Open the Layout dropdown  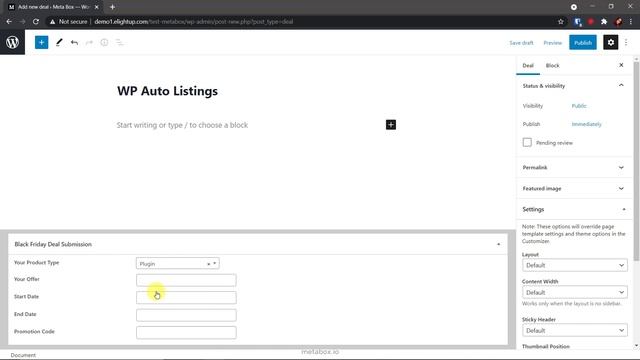coord(575,265)
